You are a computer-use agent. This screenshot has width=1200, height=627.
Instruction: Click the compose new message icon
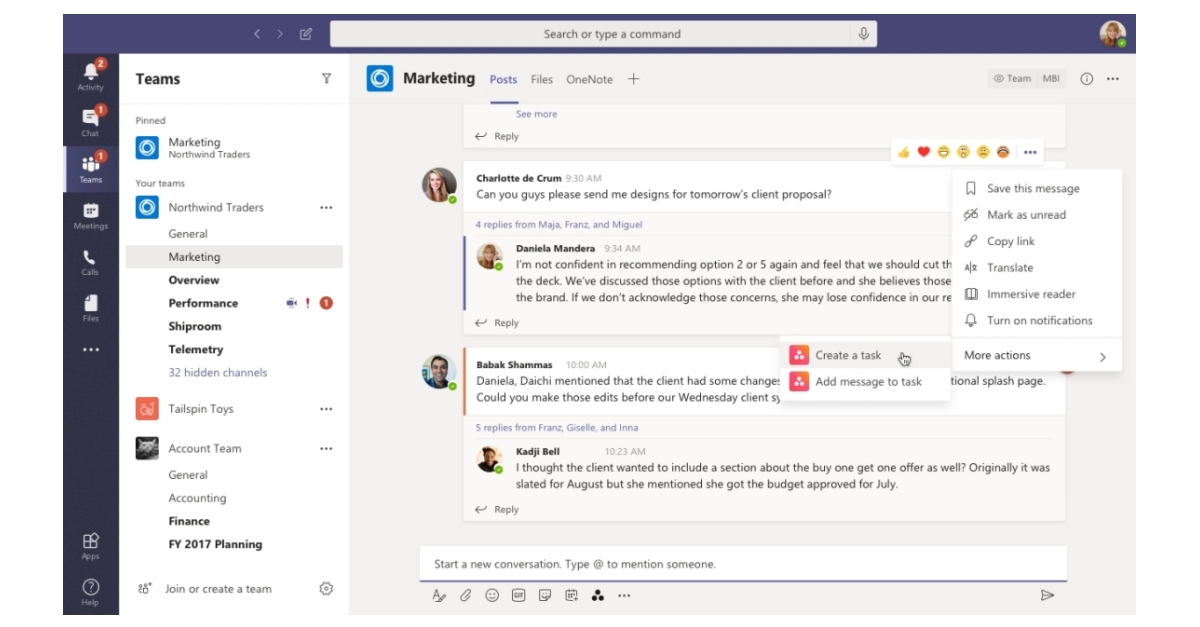click(x=306, y=34)
